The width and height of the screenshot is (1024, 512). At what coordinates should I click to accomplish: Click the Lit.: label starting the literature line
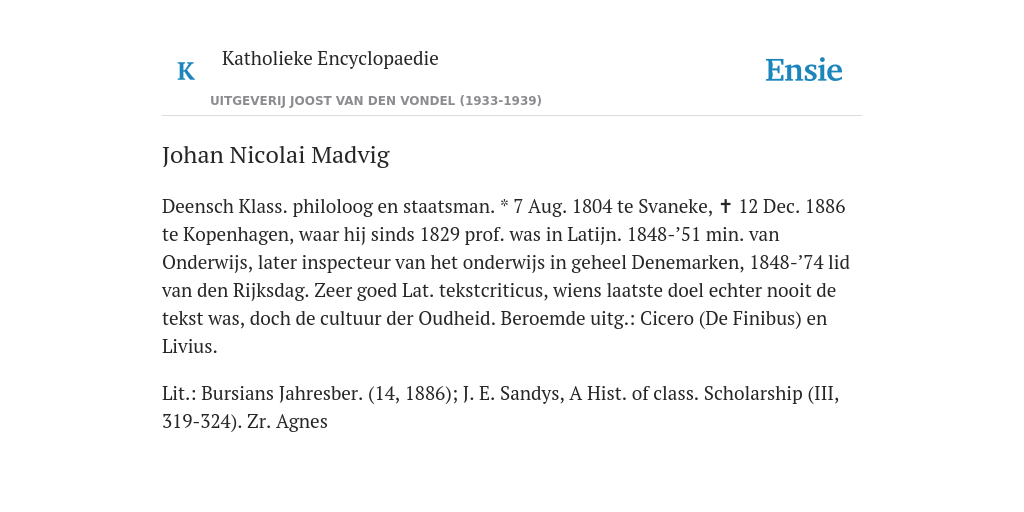(179, 394)
